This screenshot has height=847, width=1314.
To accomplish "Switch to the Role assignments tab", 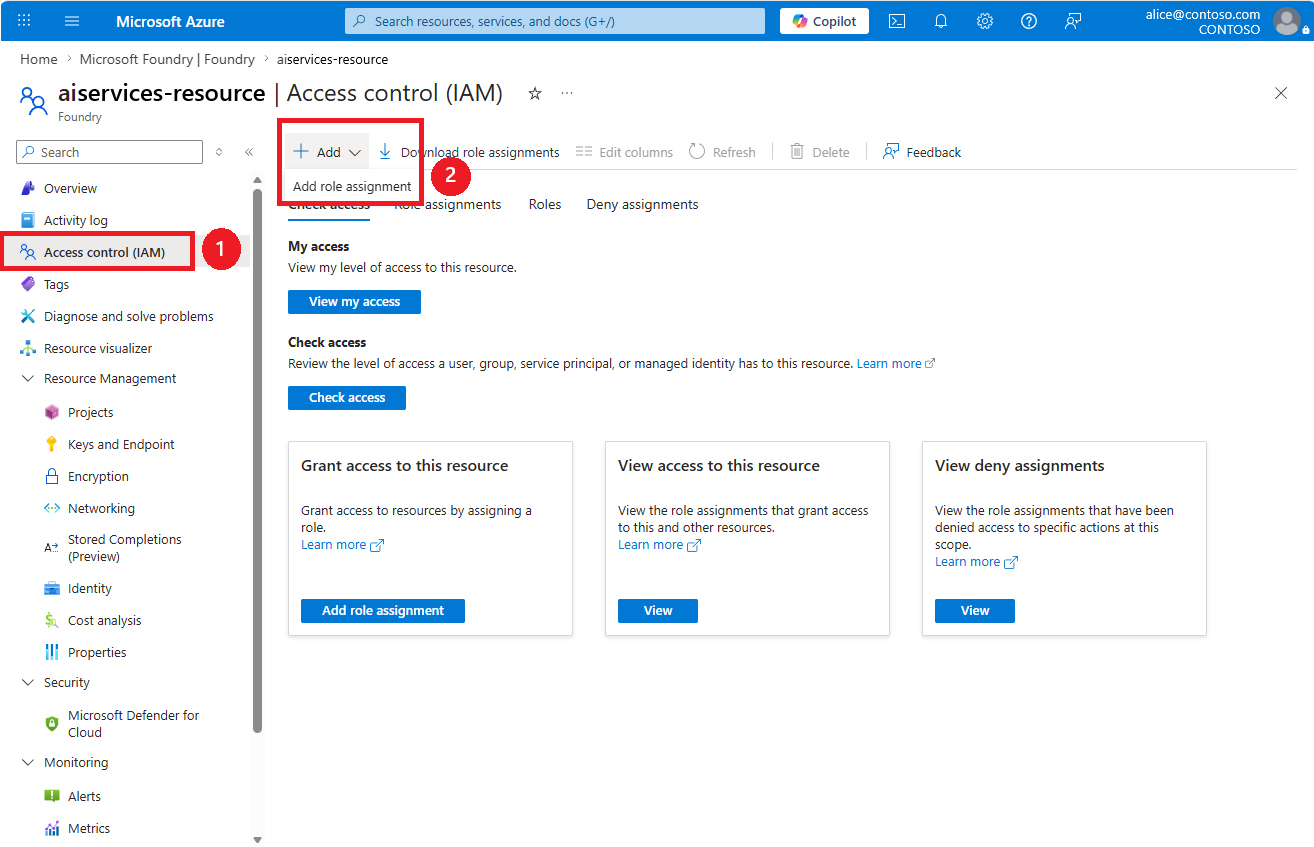I will click(448, 204).
